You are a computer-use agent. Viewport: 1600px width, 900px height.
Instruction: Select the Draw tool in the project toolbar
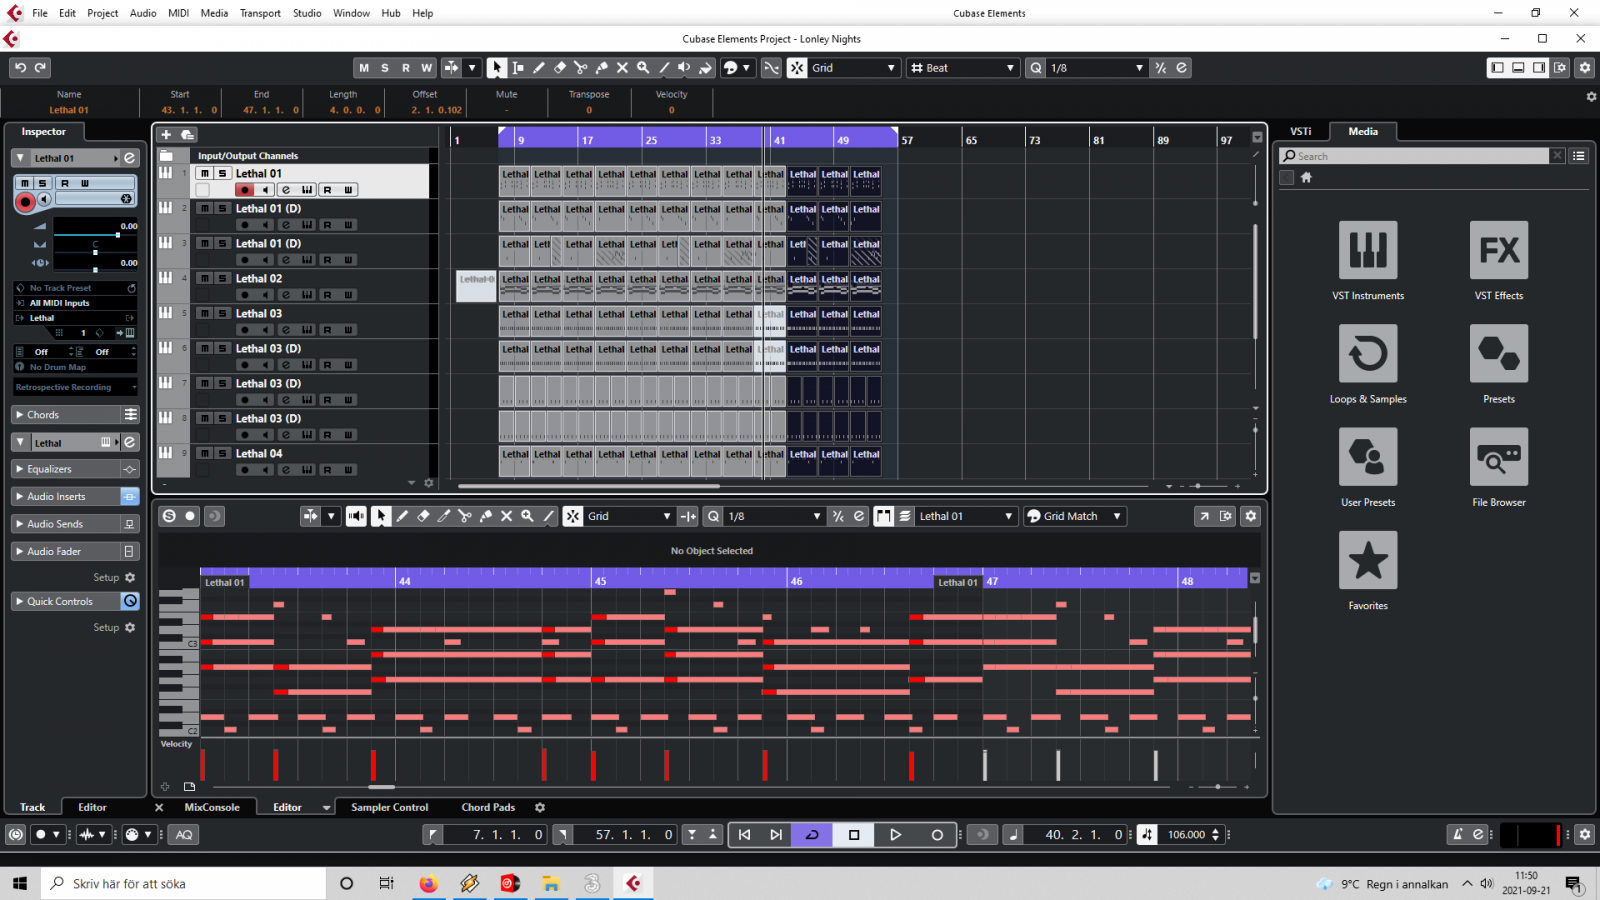click(x=539, y=67)
